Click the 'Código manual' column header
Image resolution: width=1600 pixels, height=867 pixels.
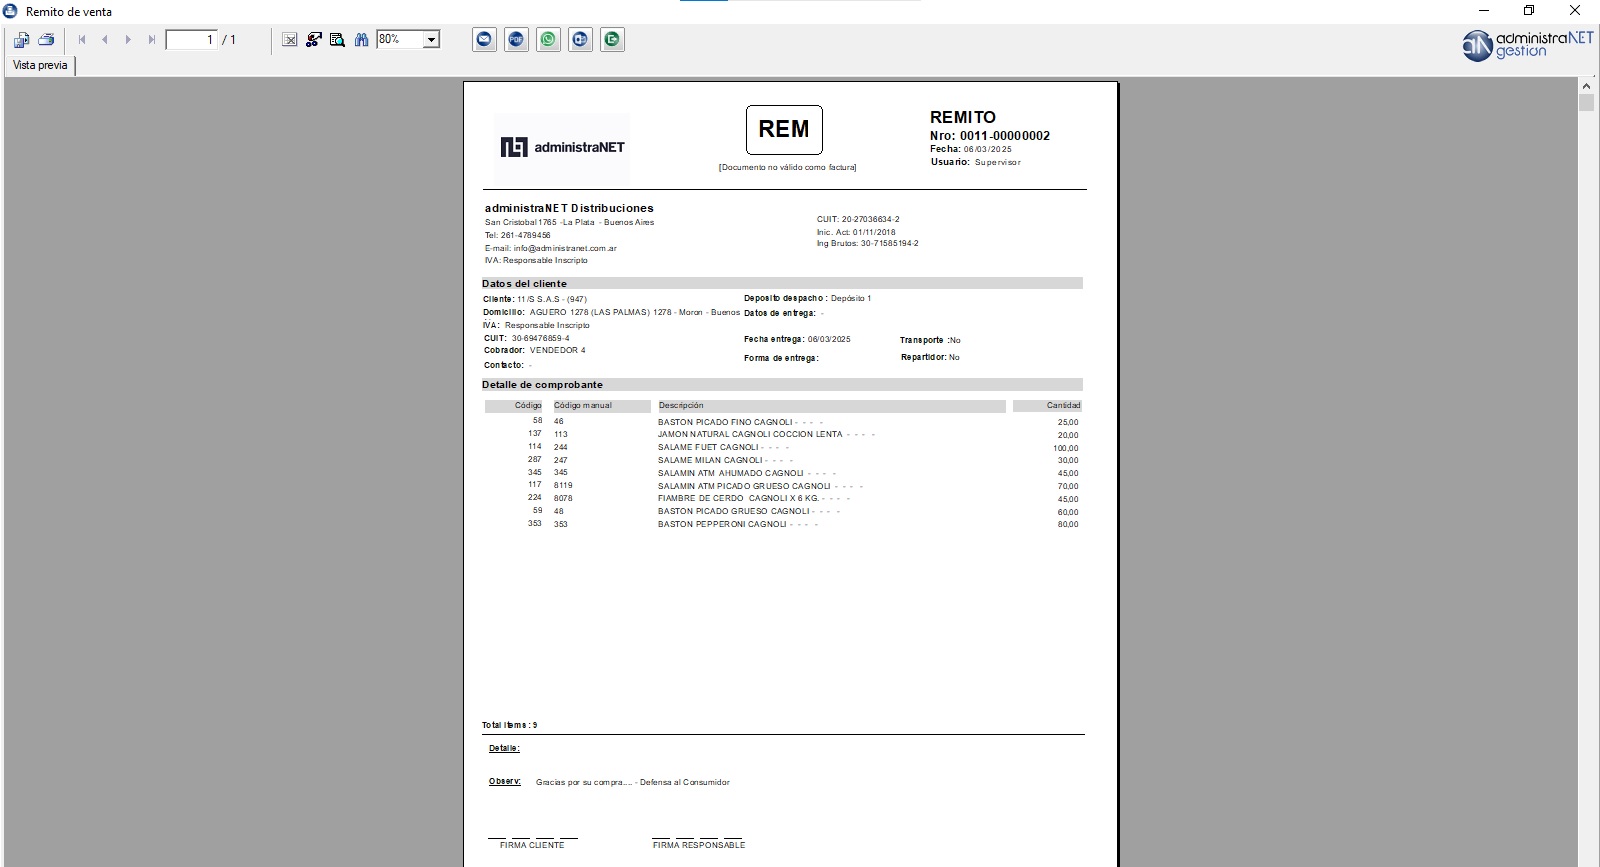click(x=601, y=406)
